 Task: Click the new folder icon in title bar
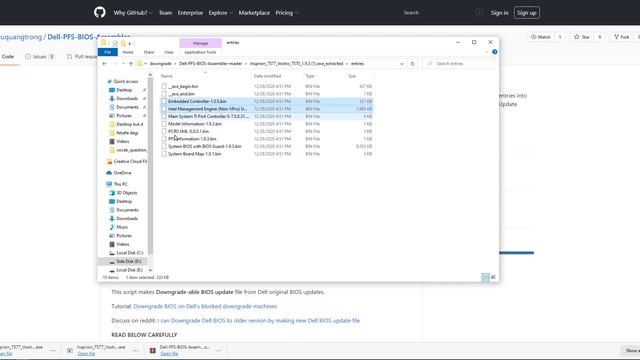point(123,43)
